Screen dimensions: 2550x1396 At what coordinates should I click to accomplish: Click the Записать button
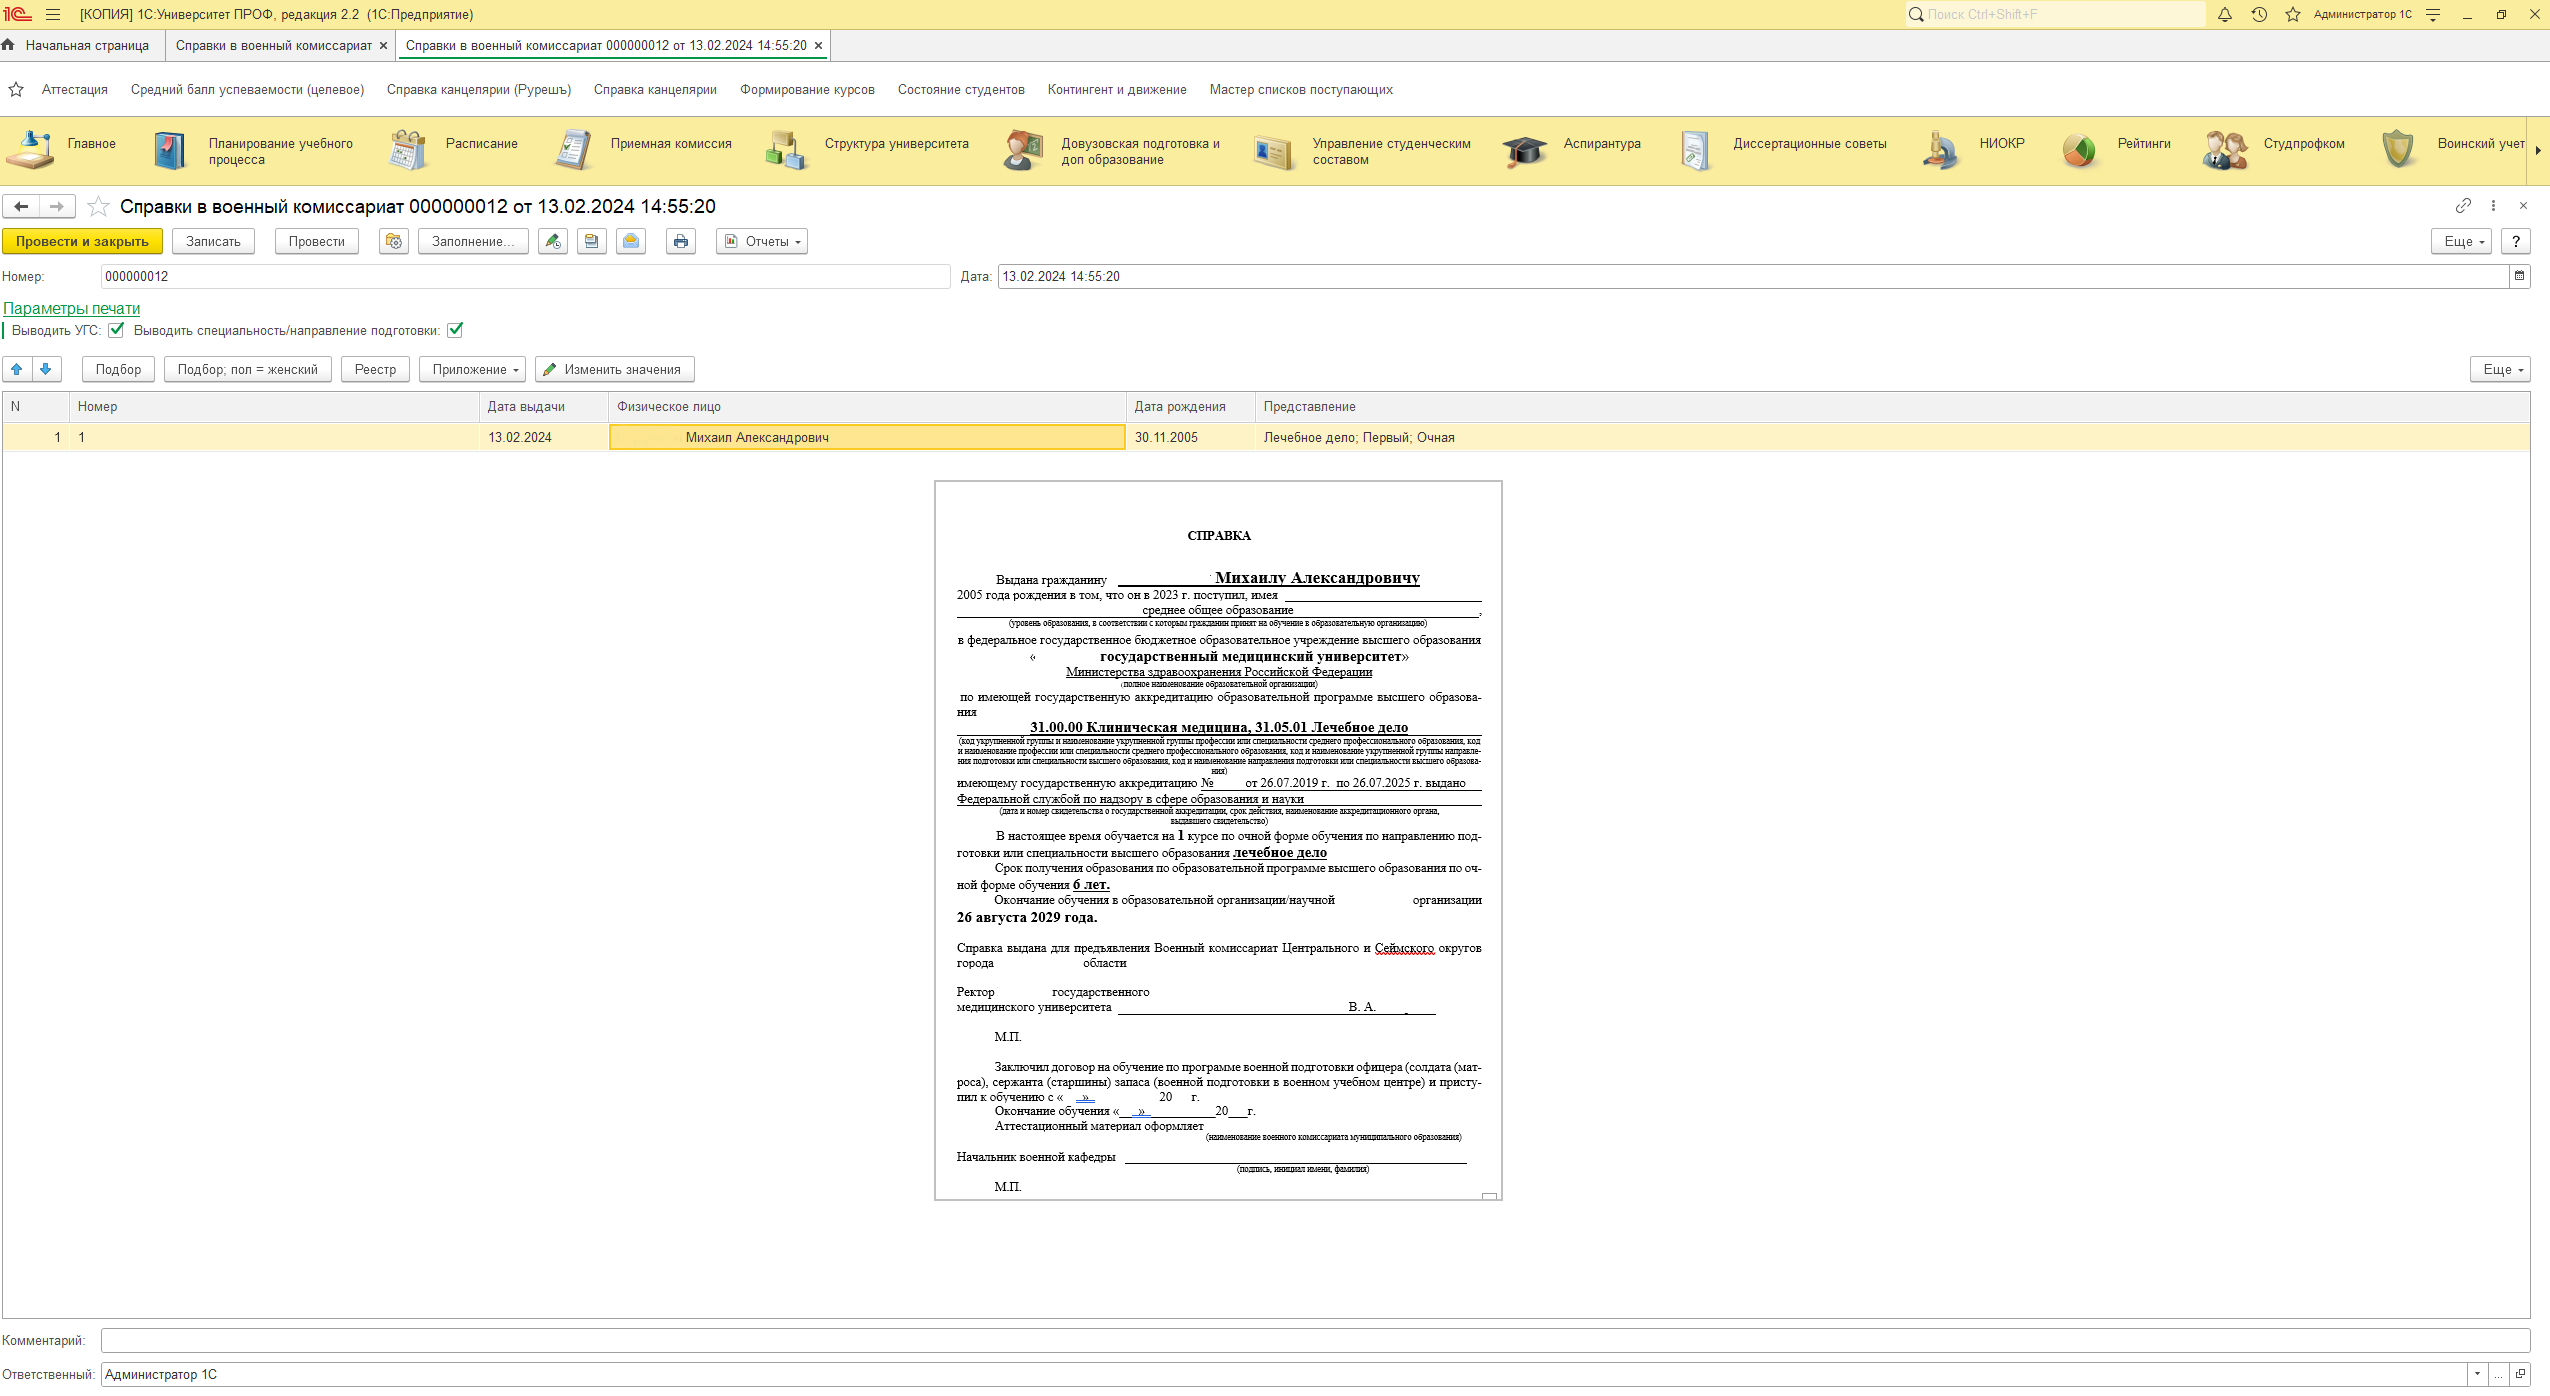[213, 241]
